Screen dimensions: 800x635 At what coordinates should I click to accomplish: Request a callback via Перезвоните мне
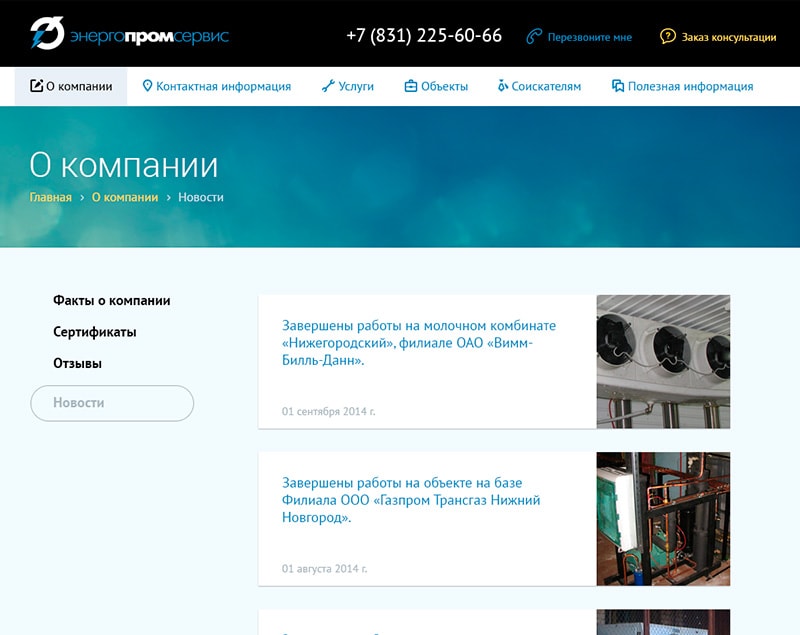[589, 37]
